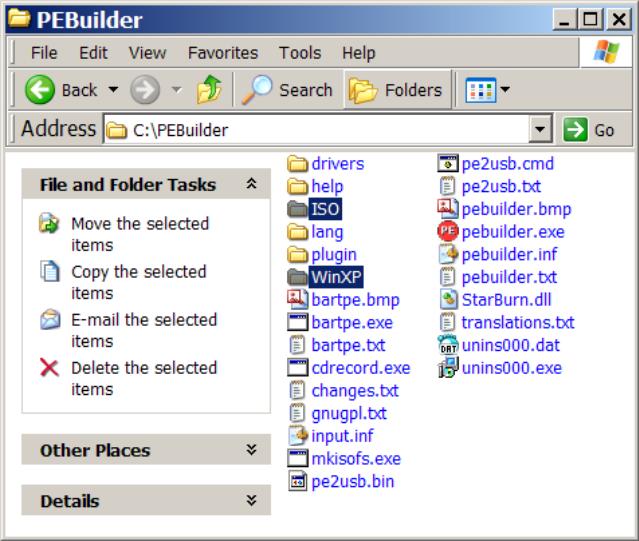Minimize the PEBuilder window
The width and height of the screenshot is (639, 541).
tap(564, 19)
